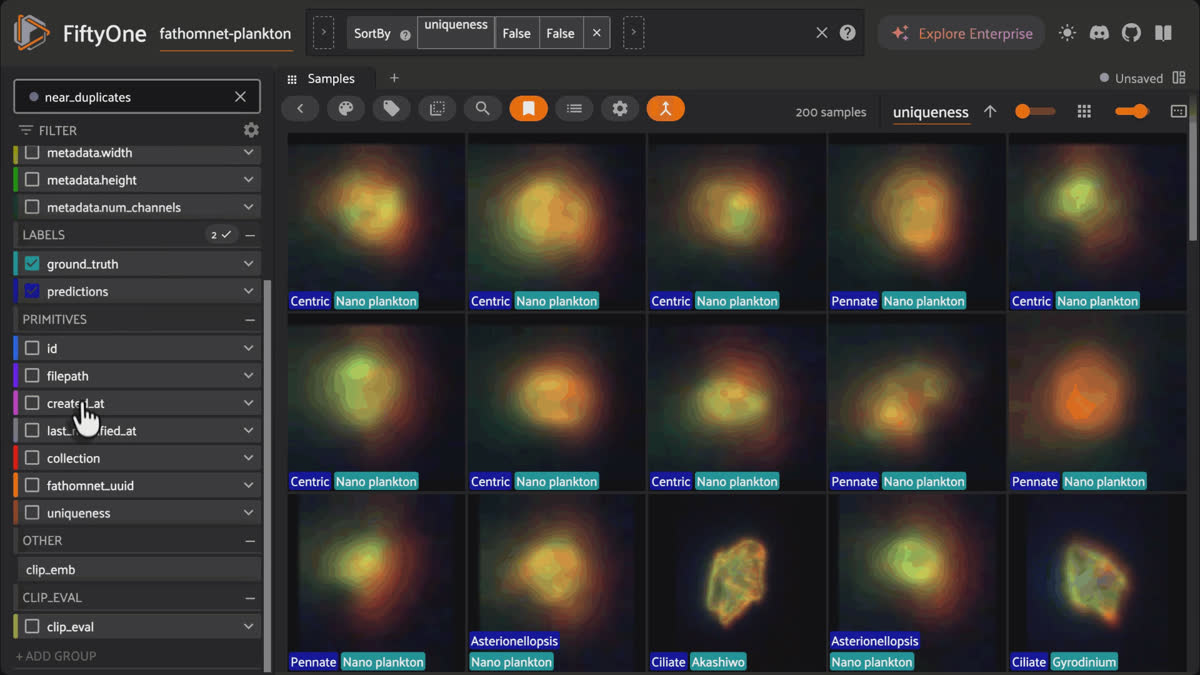Uncheck the predictions label checkbox
The width and height of the screenshot is (1200, 675).
click(32, 291)
